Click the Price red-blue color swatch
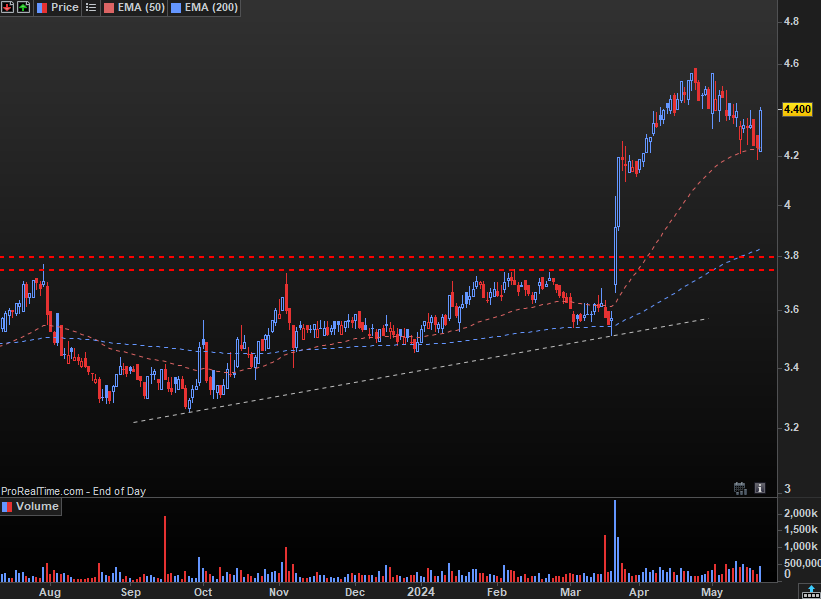821x599 pixels. tap(42, 8)
